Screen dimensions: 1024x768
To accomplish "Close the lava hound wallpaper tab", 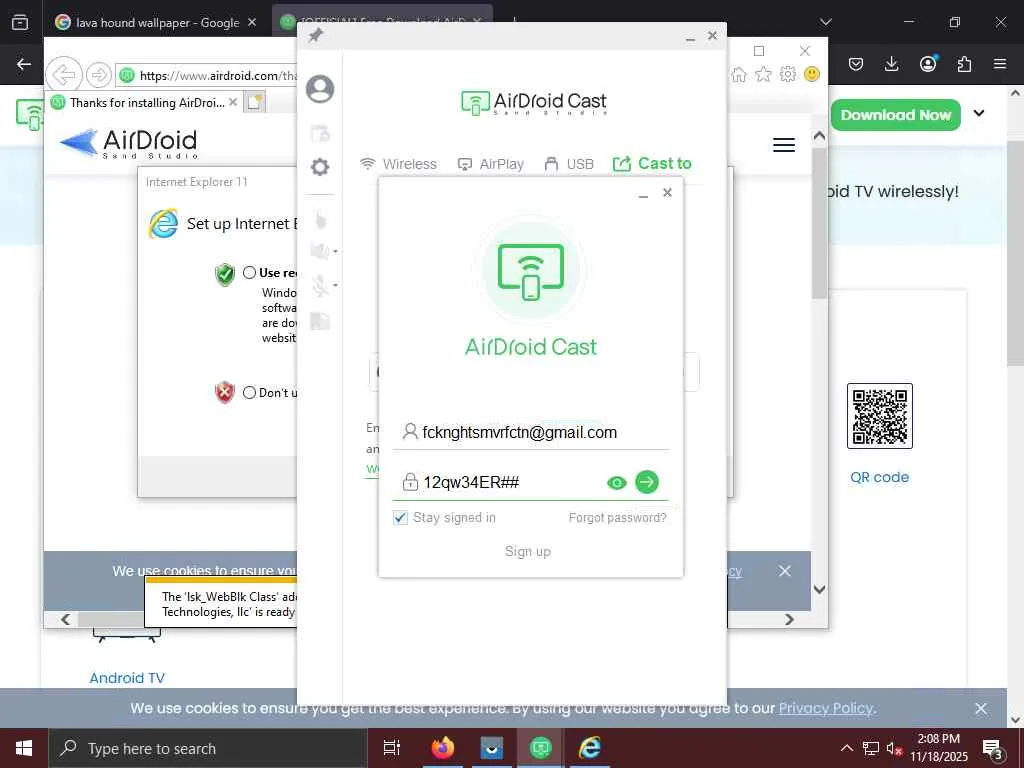I will coord(252,22).
